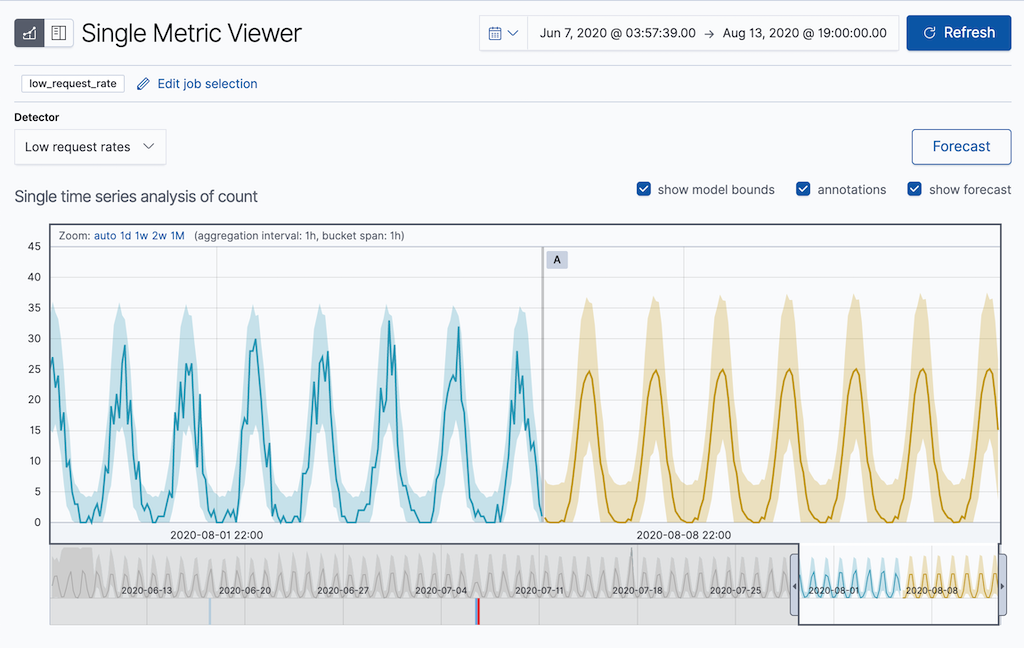Screen dimensions: 1024x648
Task: Click the refresh arrow icon on Refresh button
Action: click(x=932, y=32)
